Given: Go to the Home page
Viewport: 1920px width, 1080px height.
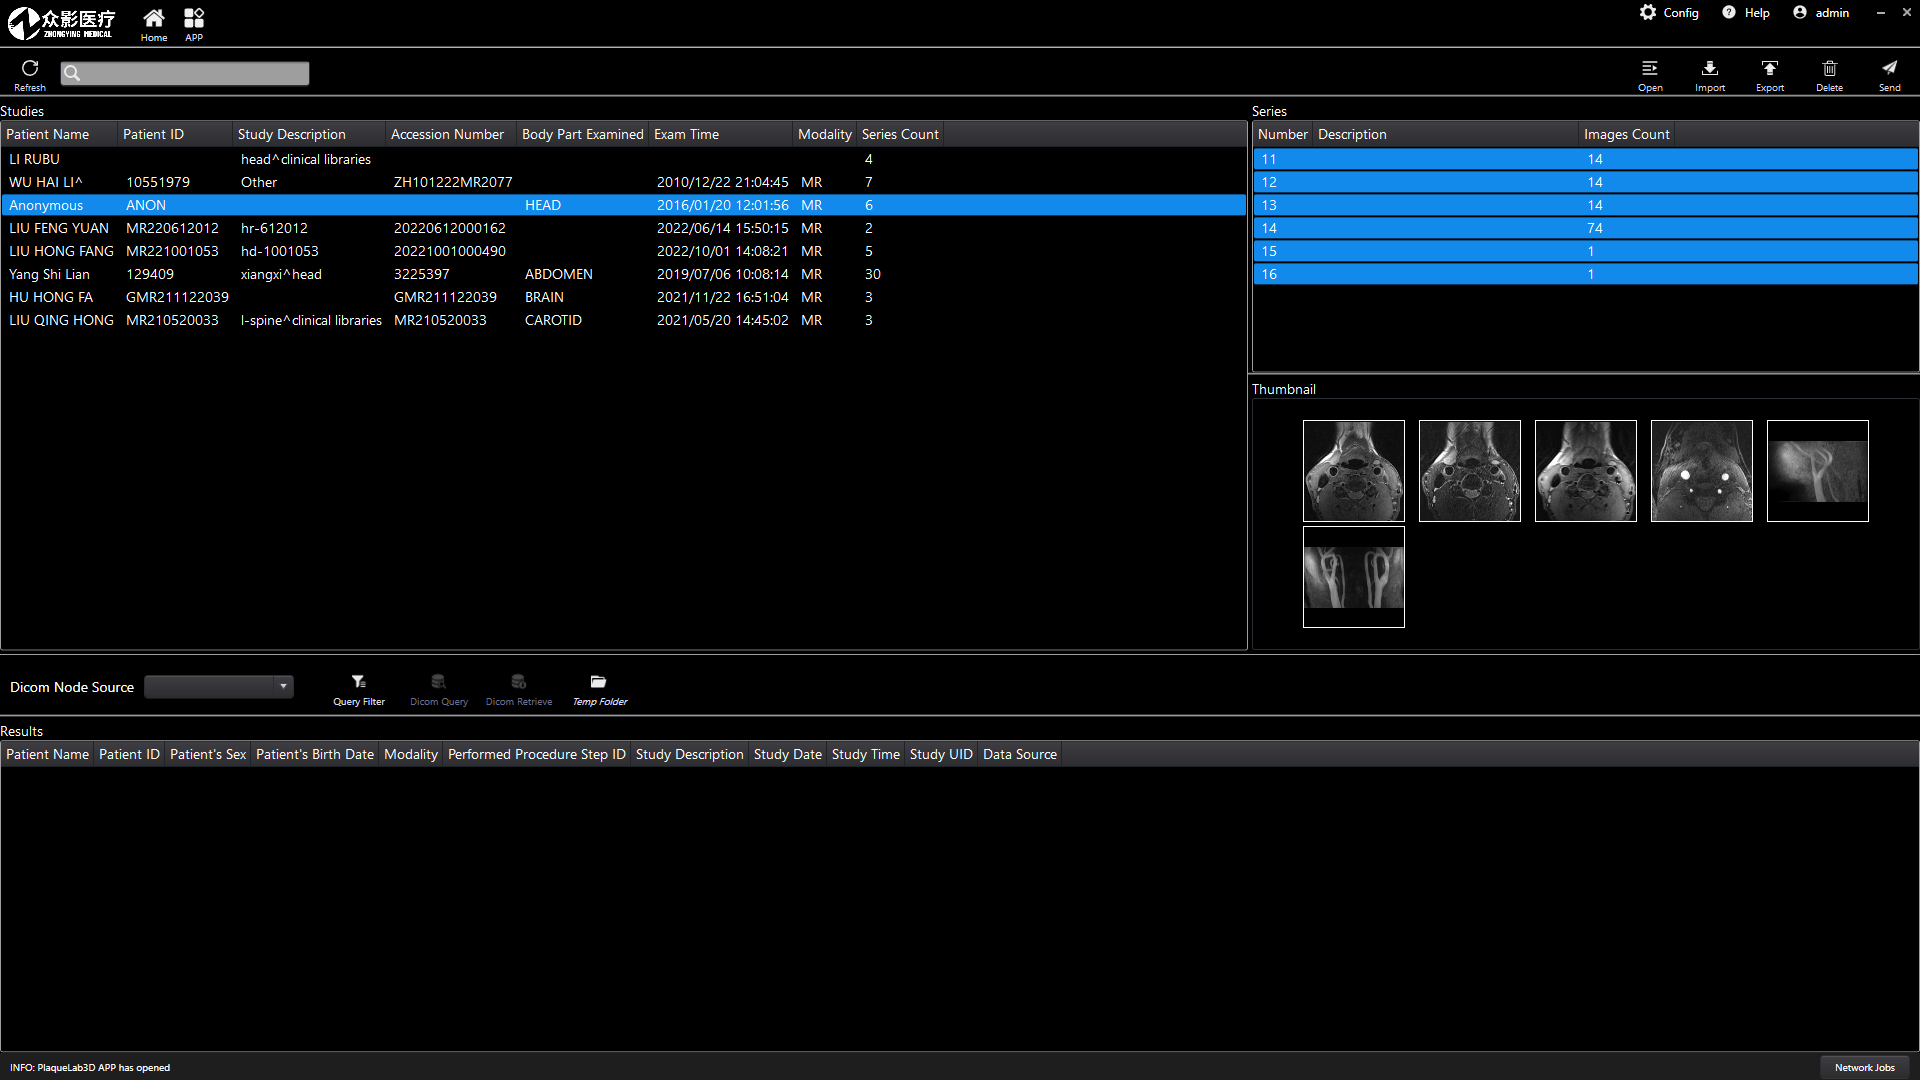Looking at the screenshot, I should click(154, 25).
